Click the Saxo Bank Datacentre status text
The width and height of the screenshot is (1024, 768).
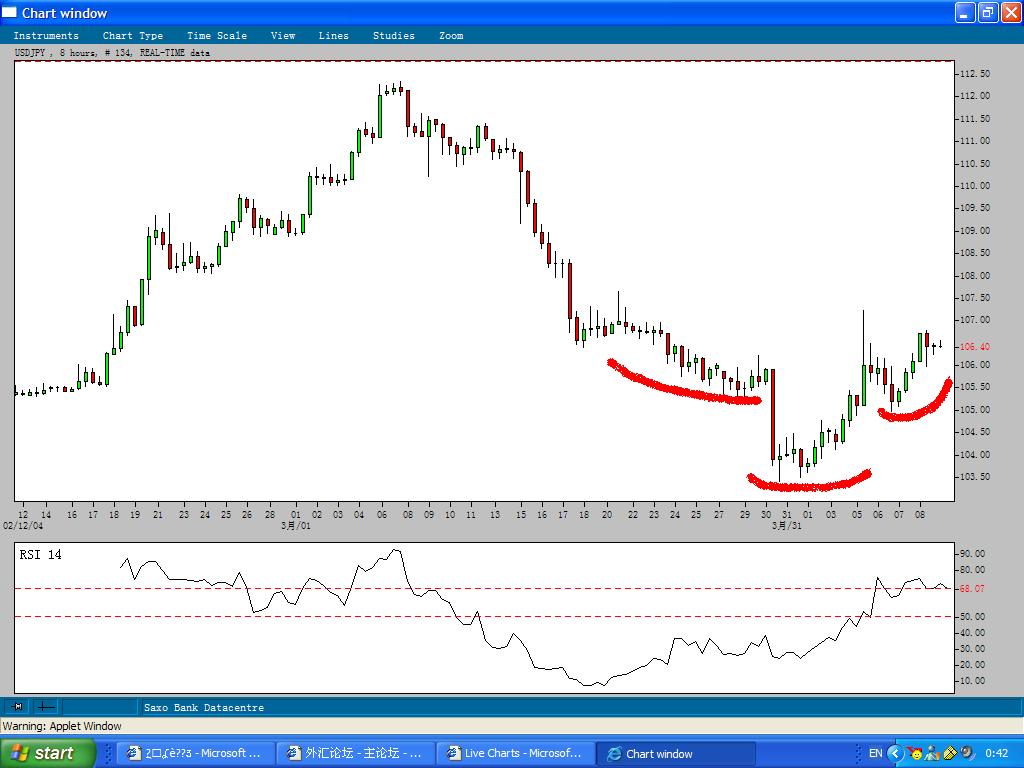tap(204, 707)
